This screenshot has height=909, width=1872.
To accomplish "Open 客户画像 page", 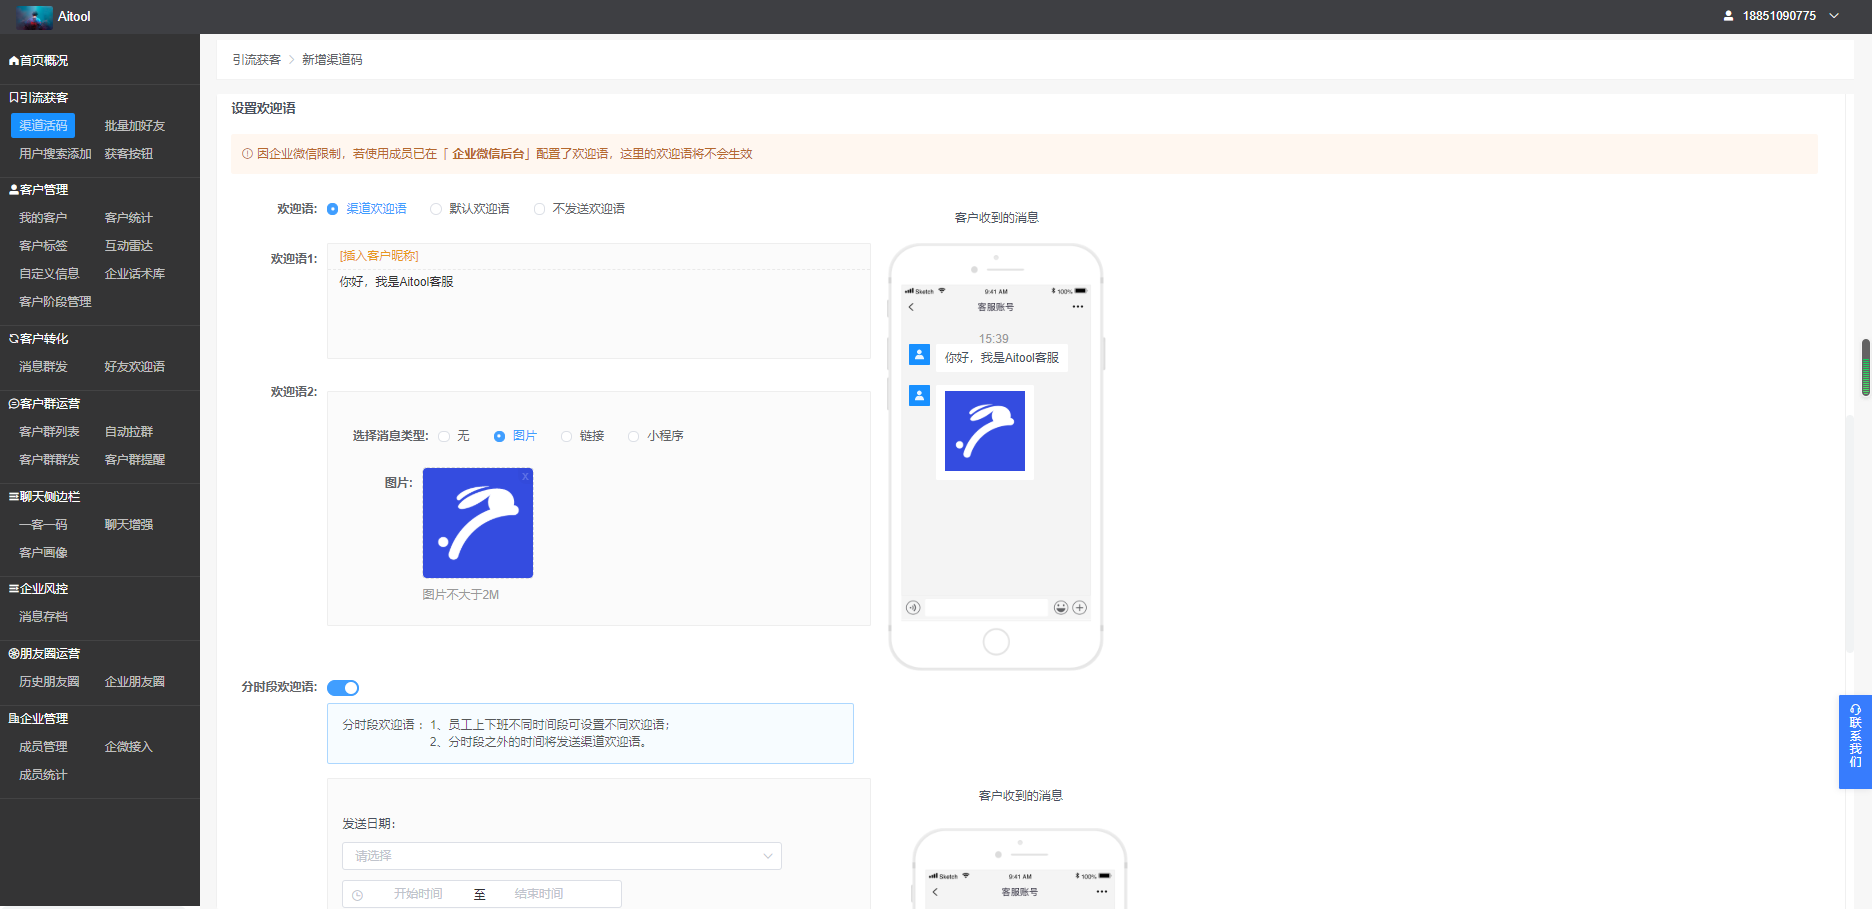I will click(43, 553).
